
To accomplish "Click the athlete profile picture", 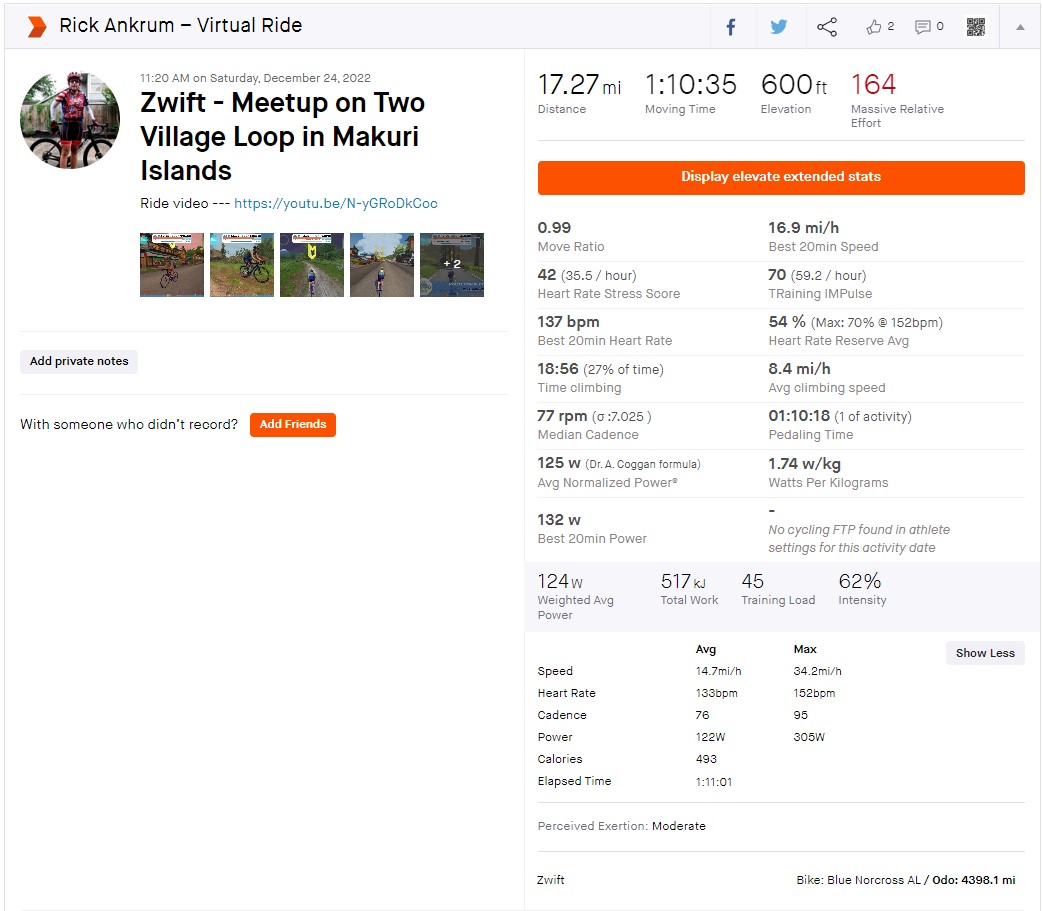I will pos(70,120).
